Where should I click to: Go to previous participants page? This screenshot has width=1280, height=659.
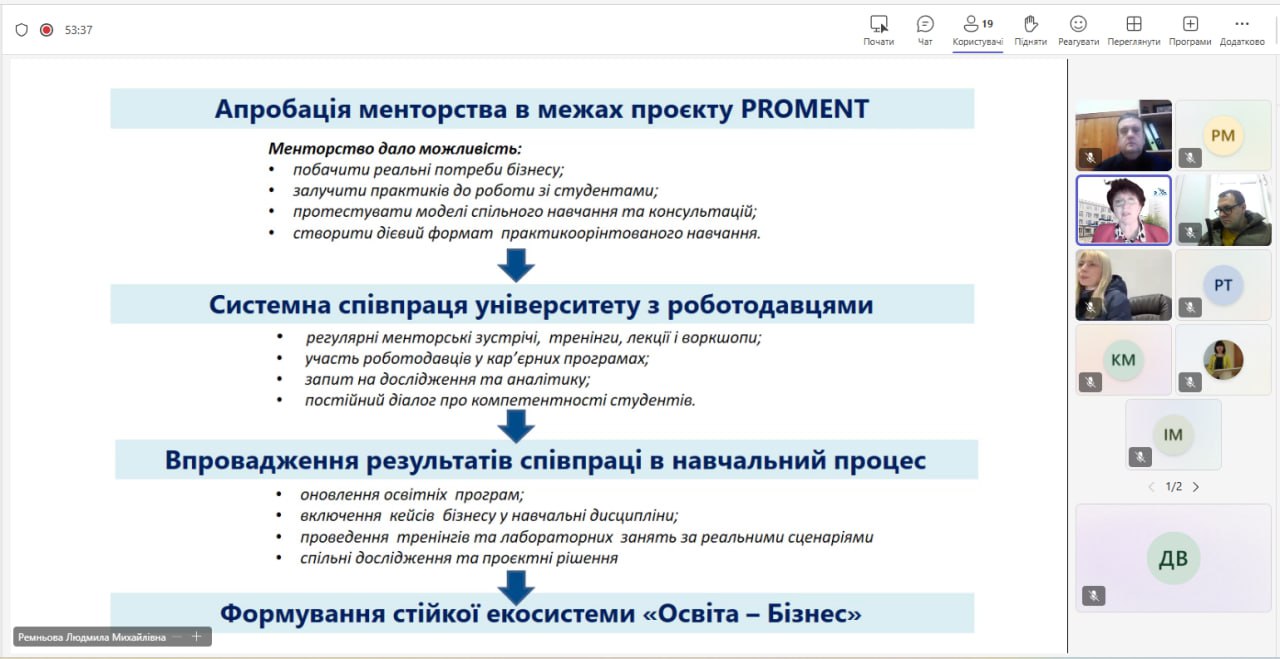click(1151, 487)
